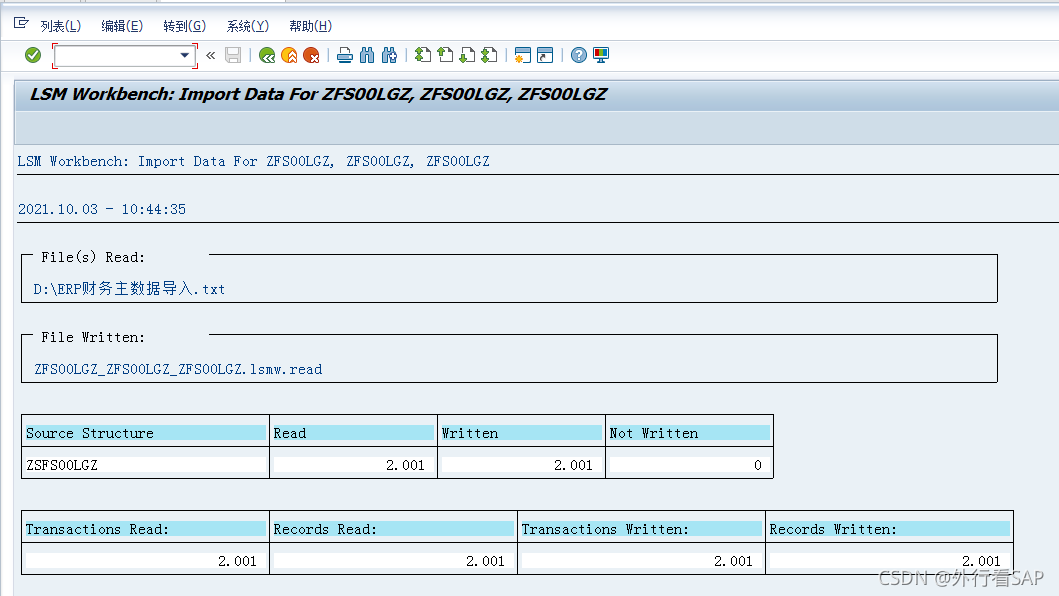
Task: Open the 系统(Y) menu
Action: tap(247, 26)
